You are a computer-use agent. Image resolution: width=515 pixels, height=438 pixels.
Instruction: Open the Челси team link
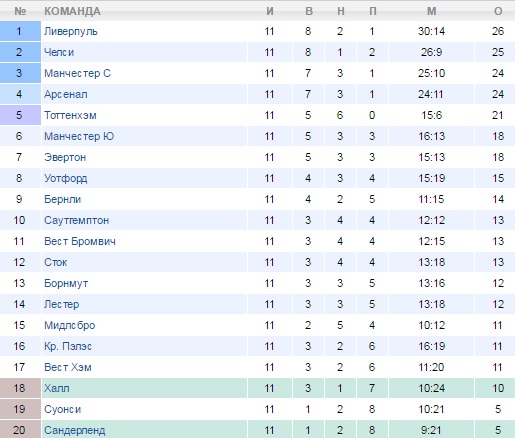coord(59,52)
